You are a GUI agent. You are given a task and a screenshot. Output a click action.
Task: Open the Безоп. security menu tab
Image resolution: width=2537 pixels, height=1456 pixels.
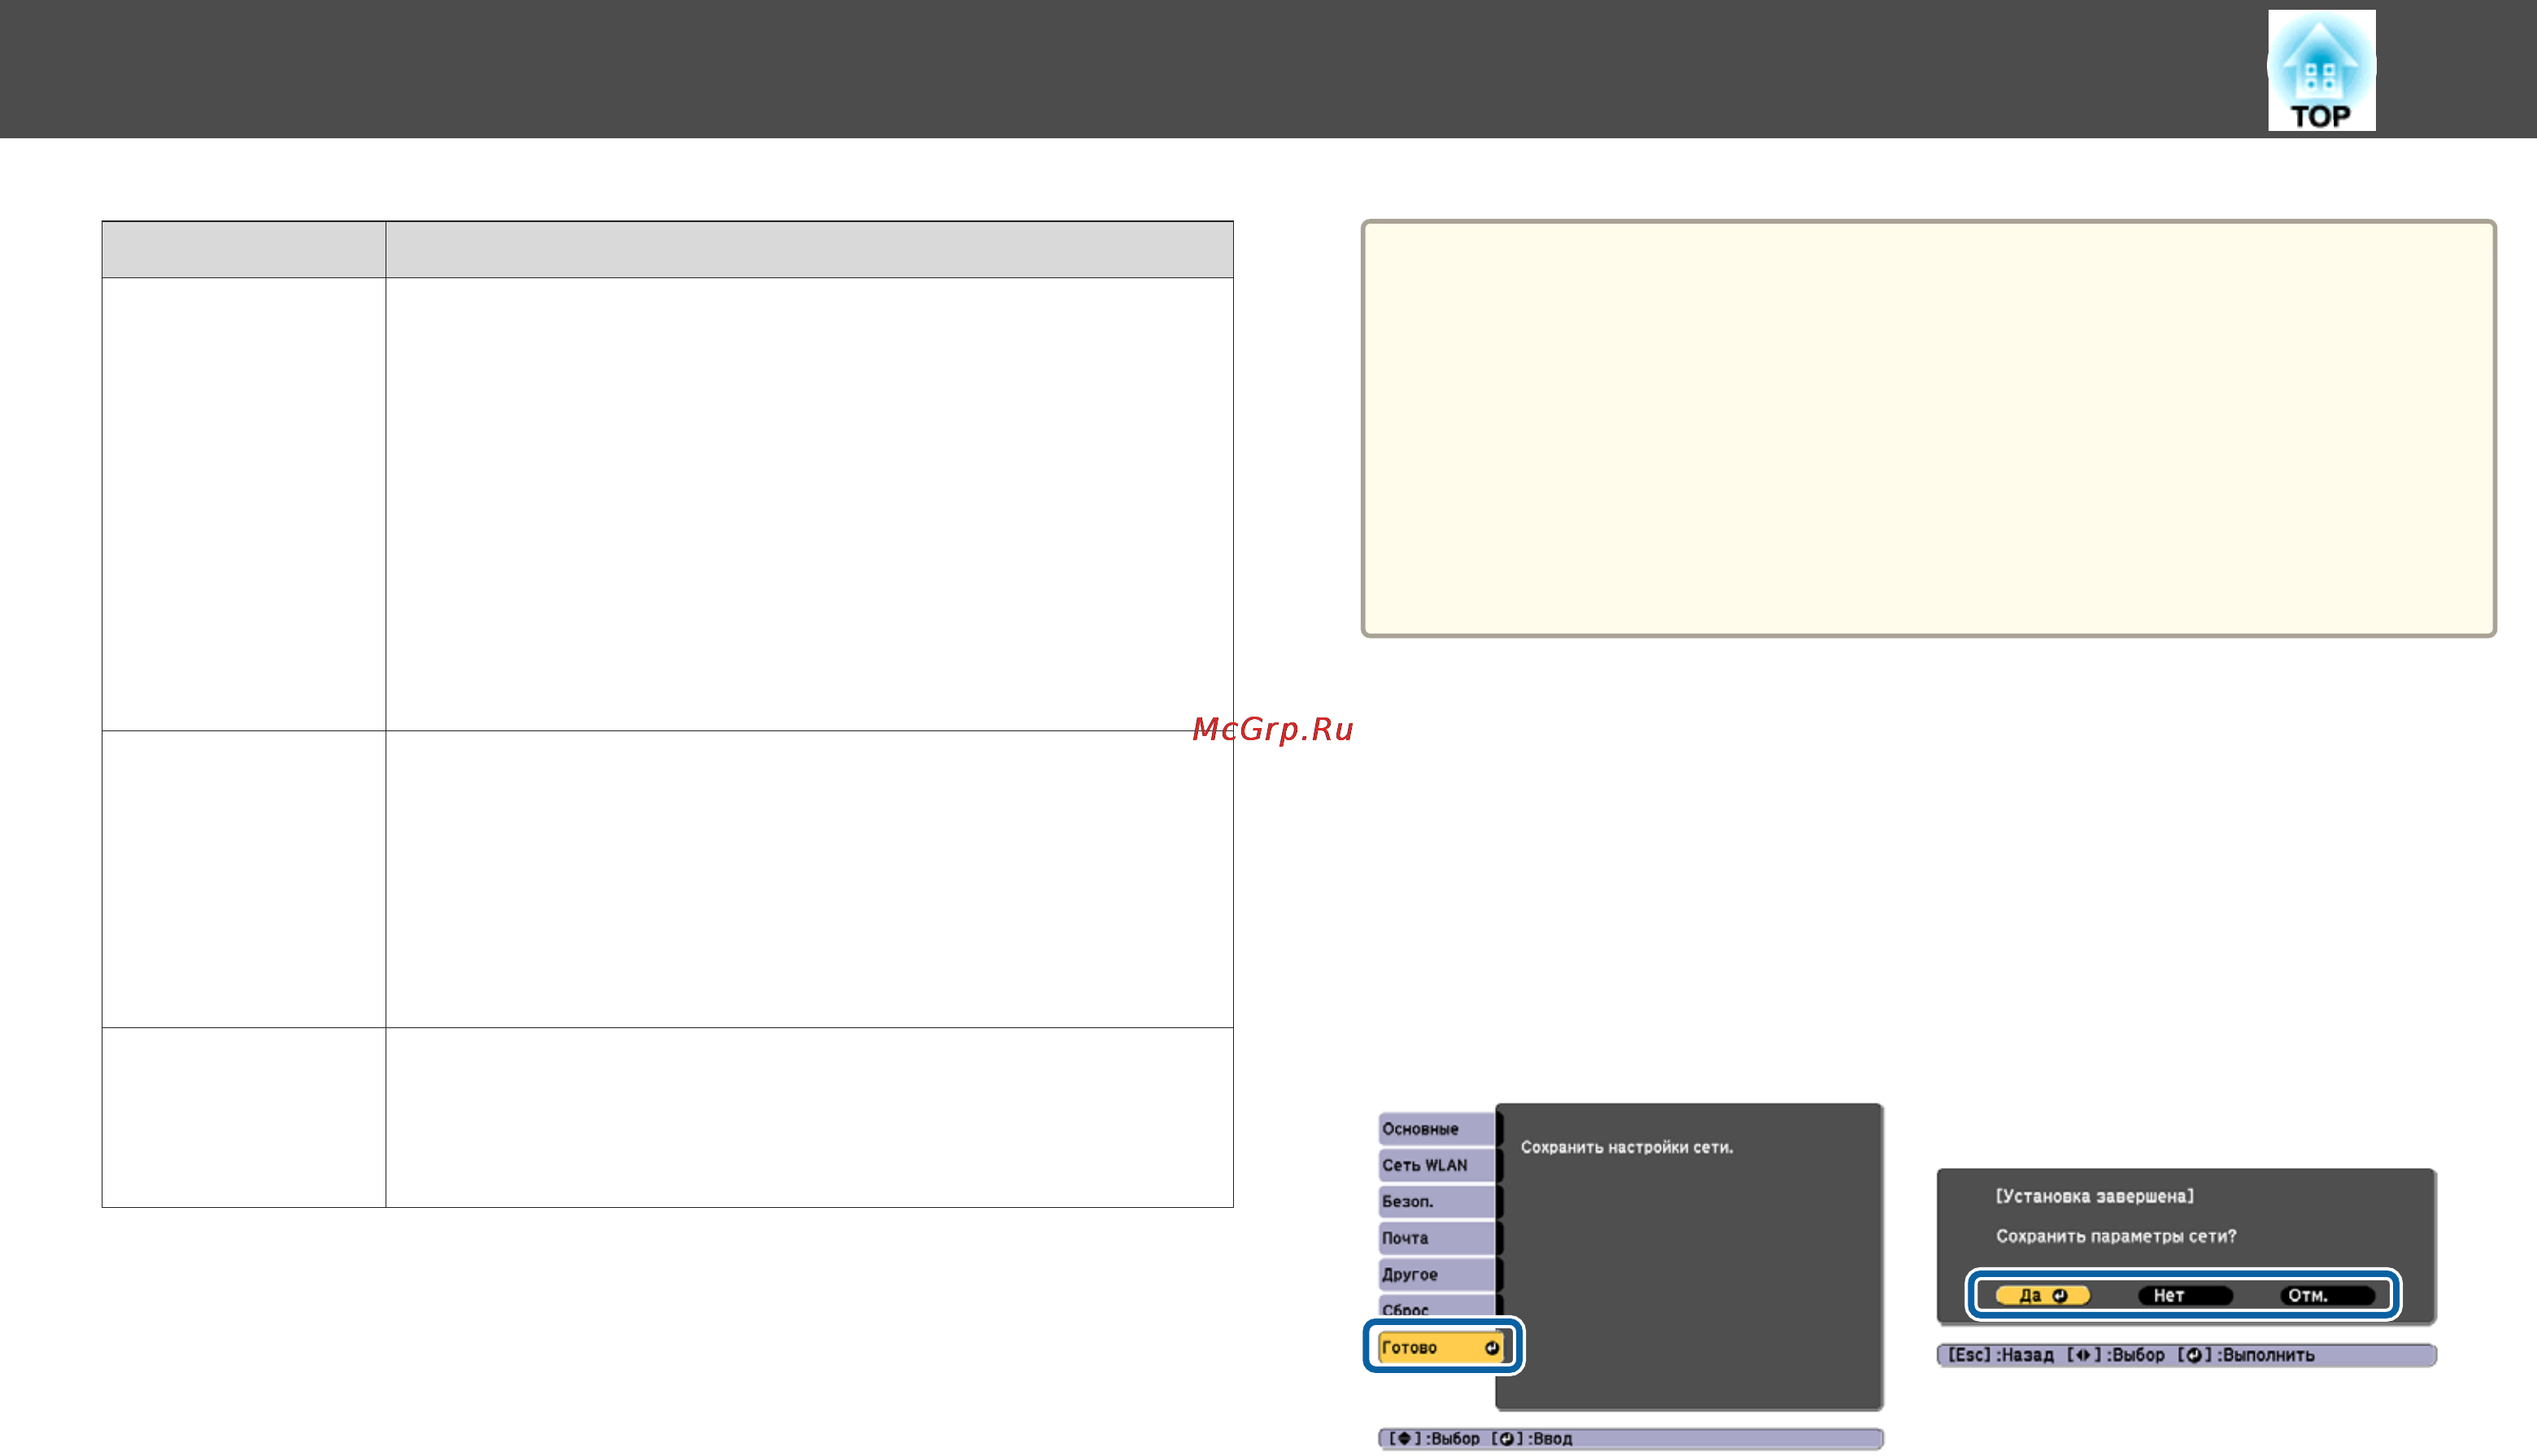(x=1436, y=1201)
